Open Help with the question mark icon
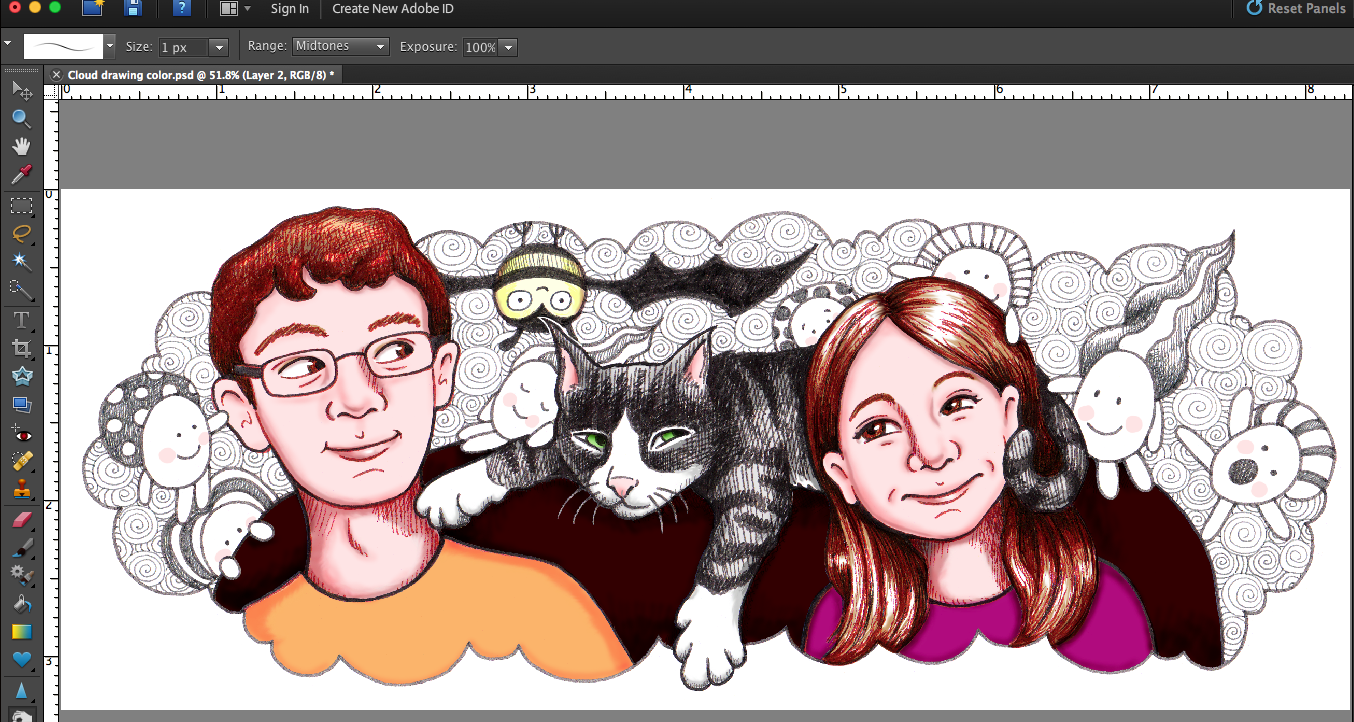Image resolution: width=1354 pixels, height=722 pixels. click(x=181, y=8)
